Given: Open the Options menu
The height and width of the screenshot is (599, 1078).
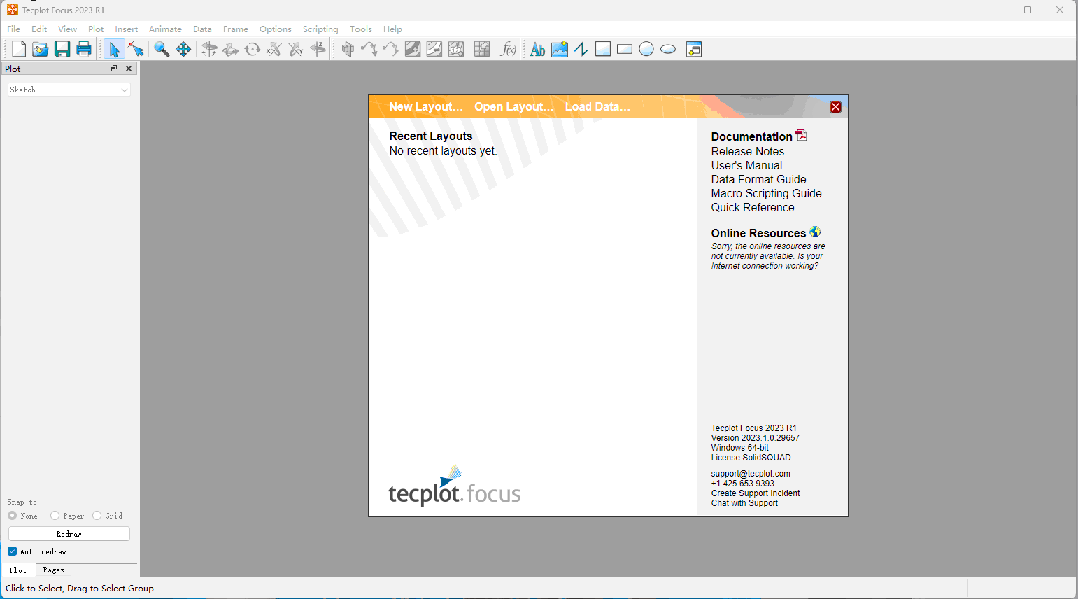Looking at the screenshot, I should (275, 29).
